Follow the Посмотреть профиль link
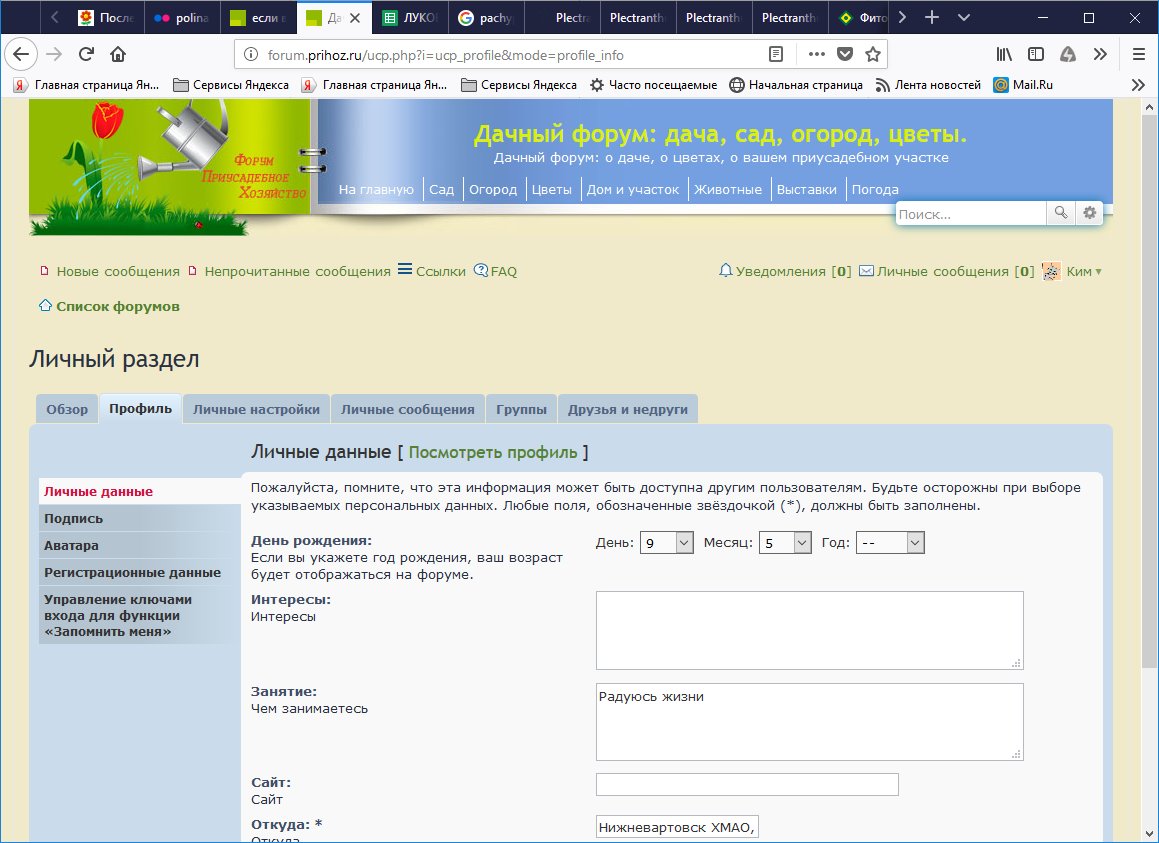This screenshot has width=1159, height=843. pos(493,453)
